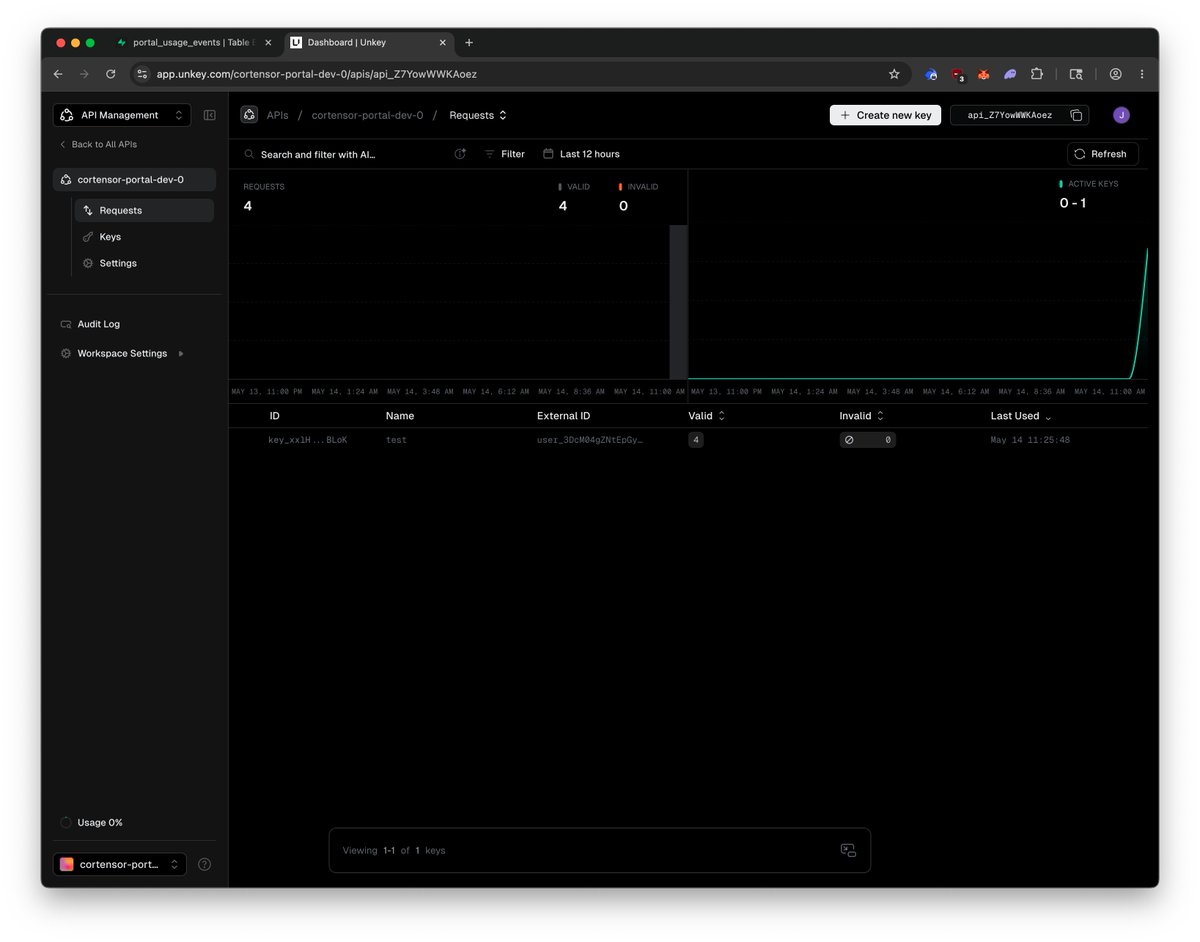This screenshot has width=1200, height=942.
Task: Copy the api_Z7YowWWKAoez ID
Action: pyautogui.click(x=1076, y=115)
